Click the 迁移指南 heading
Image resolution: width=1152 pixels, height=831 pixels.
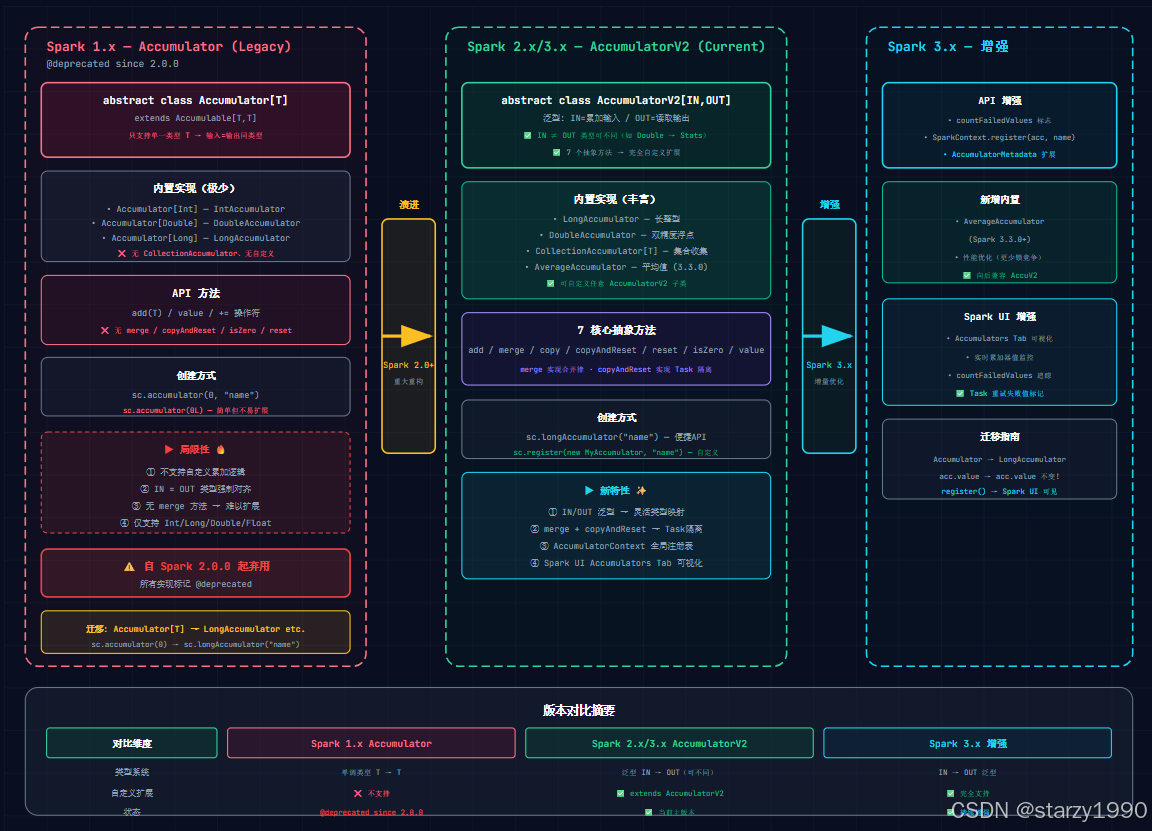click(1000, 436)
